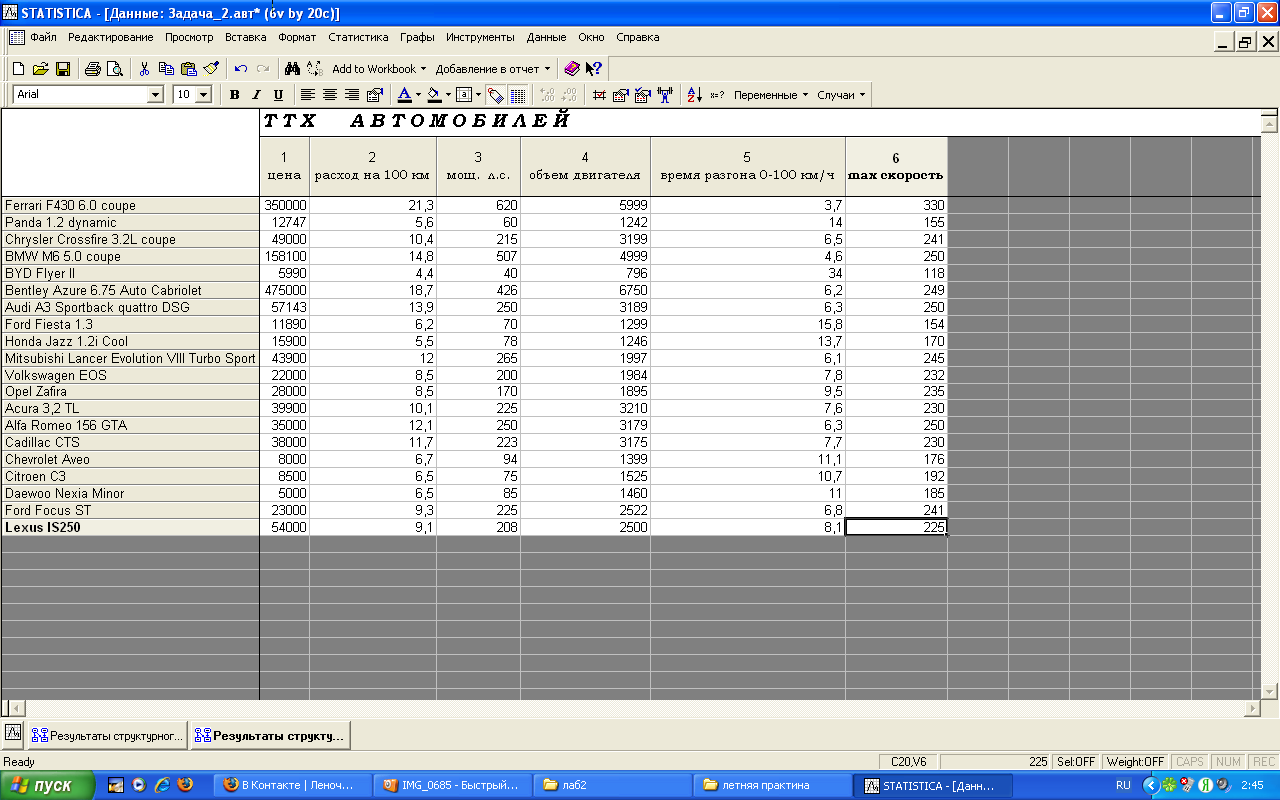Open the Arial font name dropdown
The height and width of the screenshot is (800, 1280).
[x=155, y=95]
